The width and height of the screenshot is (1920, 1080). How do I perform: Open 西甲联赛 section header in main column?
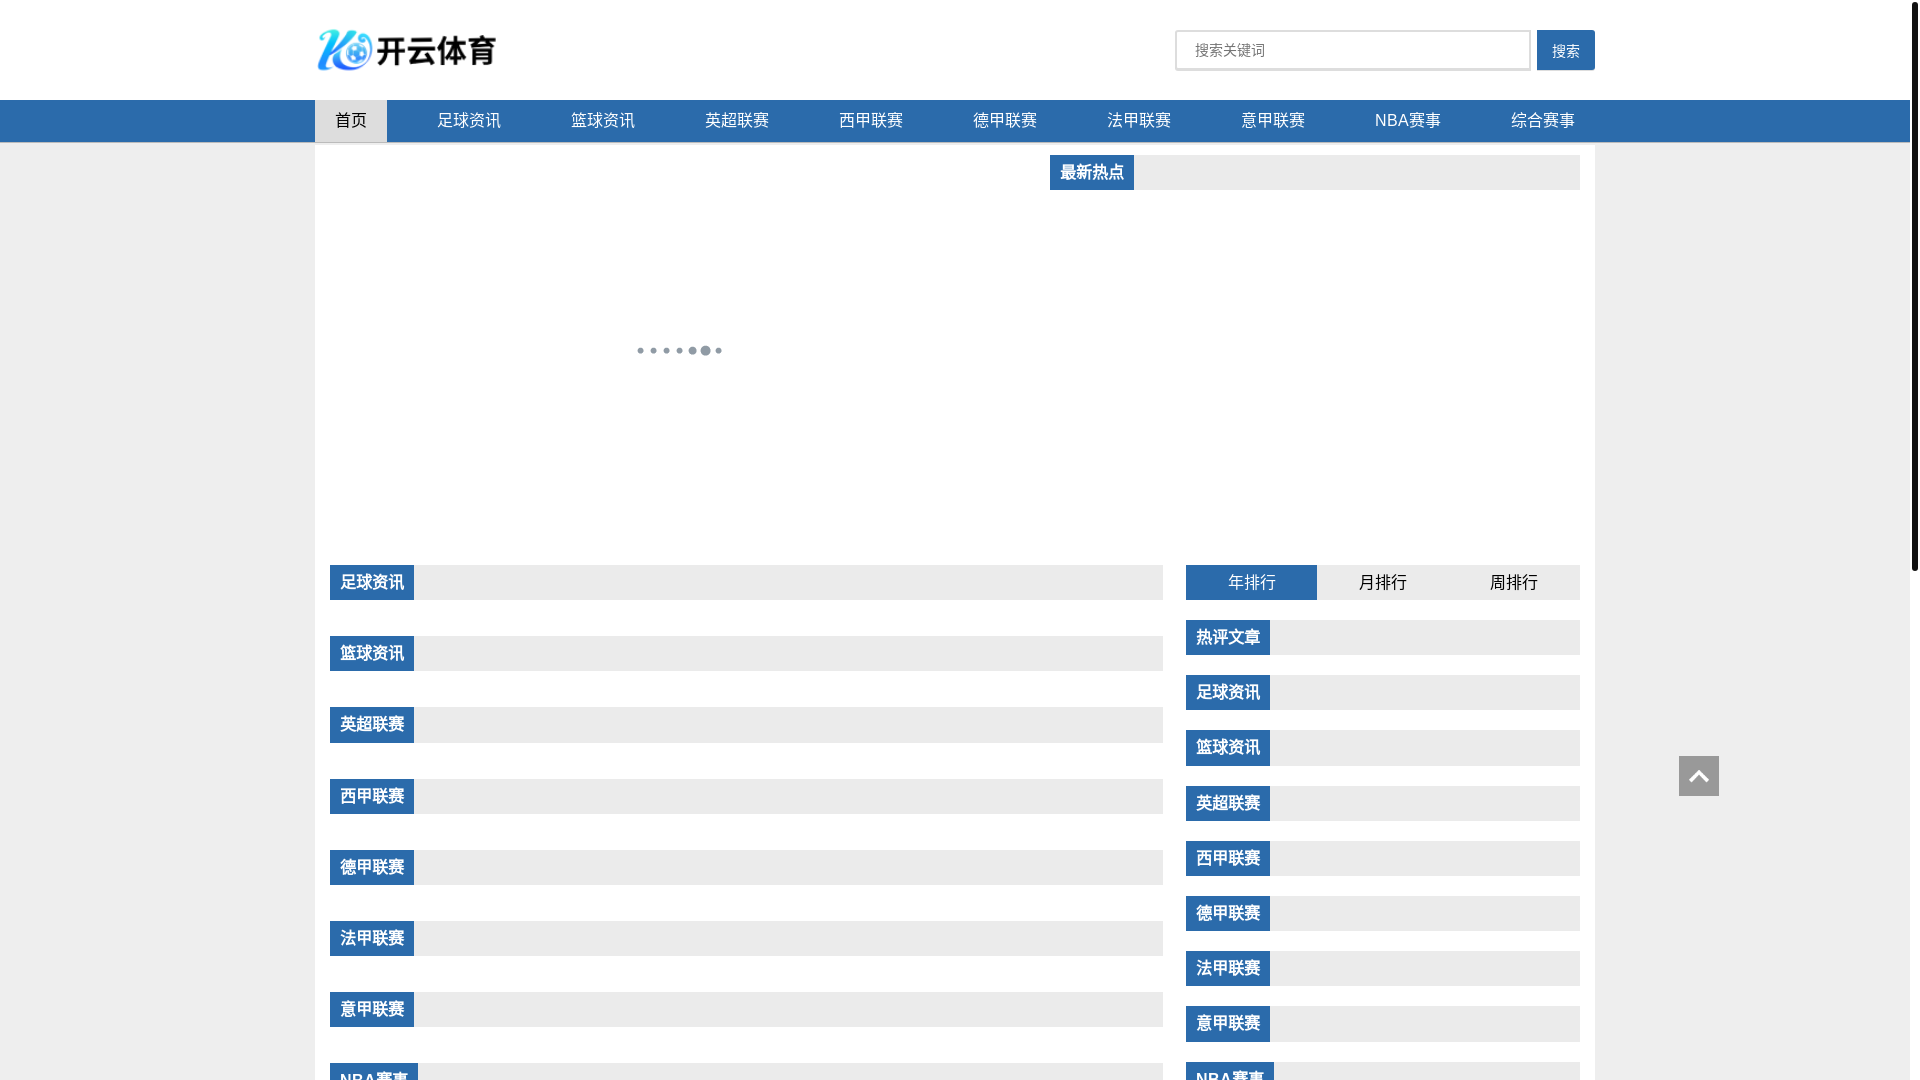pyautogui.click(x=372, y=796)
